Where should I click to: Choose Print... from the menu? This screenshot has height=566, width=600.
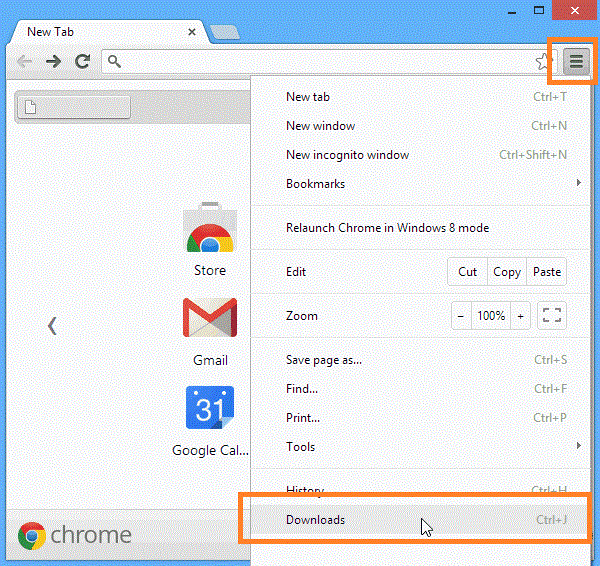tap(420, 418)
